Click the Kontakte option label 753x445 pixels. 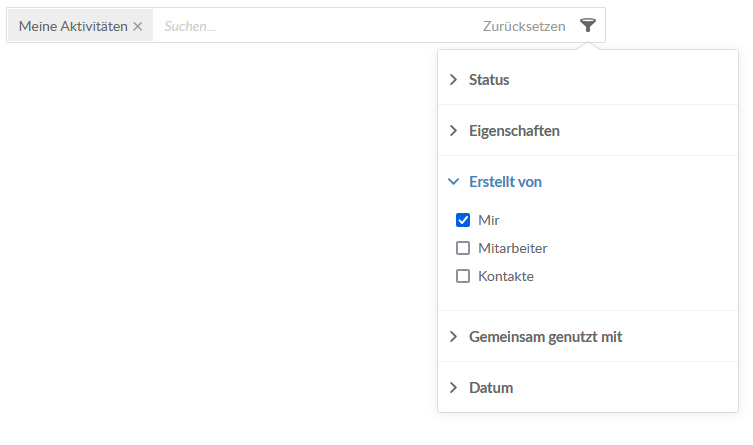(x=506, y=276)
